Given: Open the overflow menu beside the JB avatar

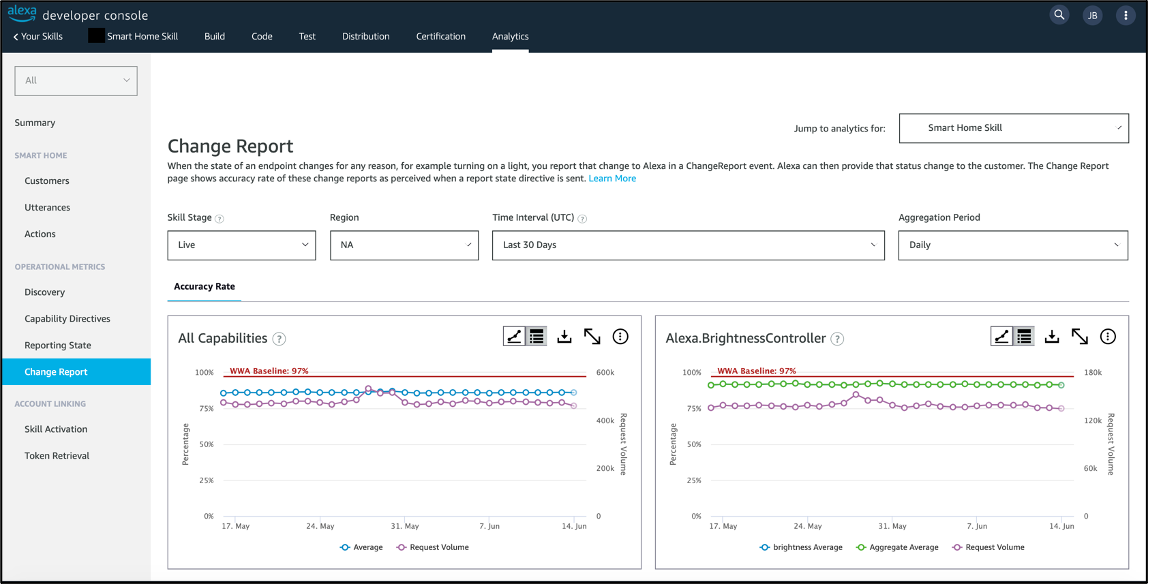Looking at the screenshot, I should point(1126,15).
